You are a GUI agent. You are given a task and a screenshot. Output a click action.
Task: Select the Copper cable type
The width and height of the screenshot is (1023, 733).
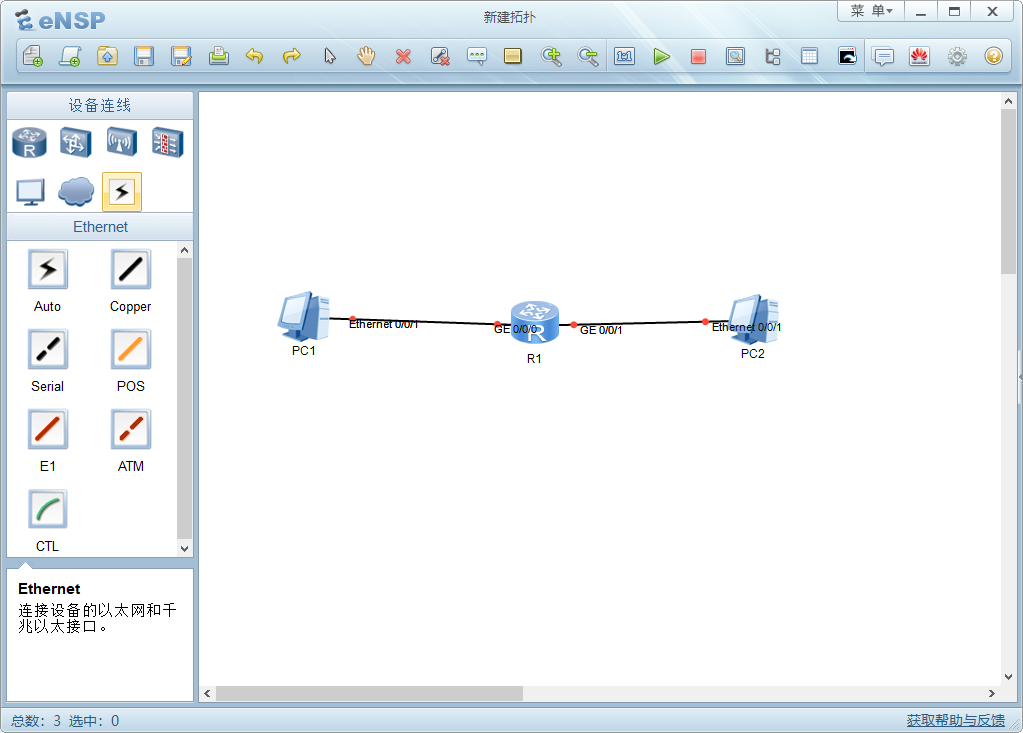point(131,270)
